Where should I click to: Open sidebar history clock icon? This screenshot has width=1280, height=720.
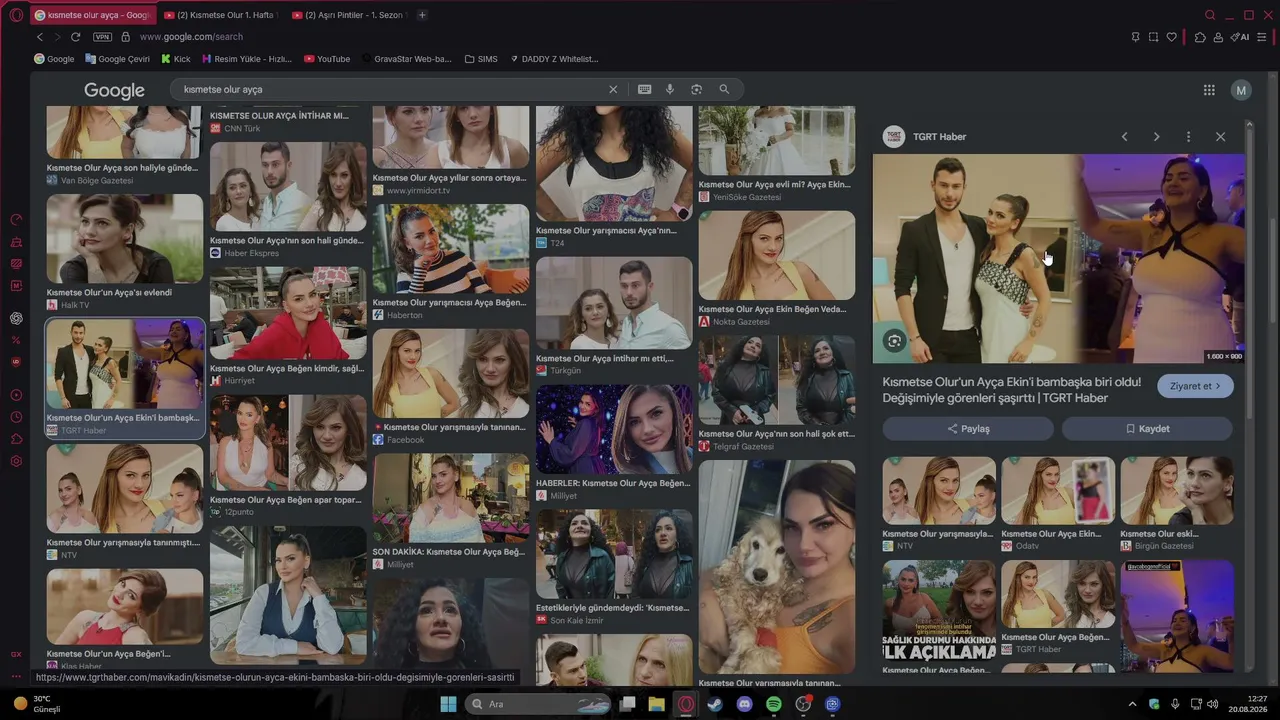(x=16, y=417)
